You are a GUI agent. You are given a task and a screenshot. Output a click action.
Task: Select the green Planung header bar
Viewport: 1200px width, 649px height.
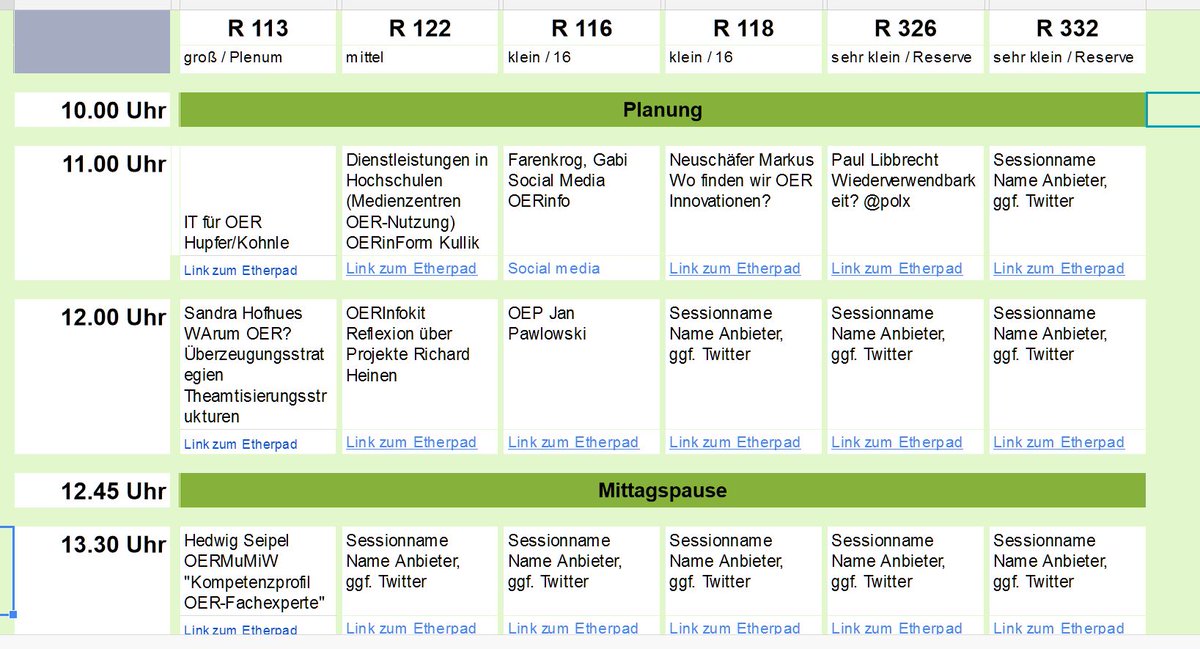tap(662, 110)
